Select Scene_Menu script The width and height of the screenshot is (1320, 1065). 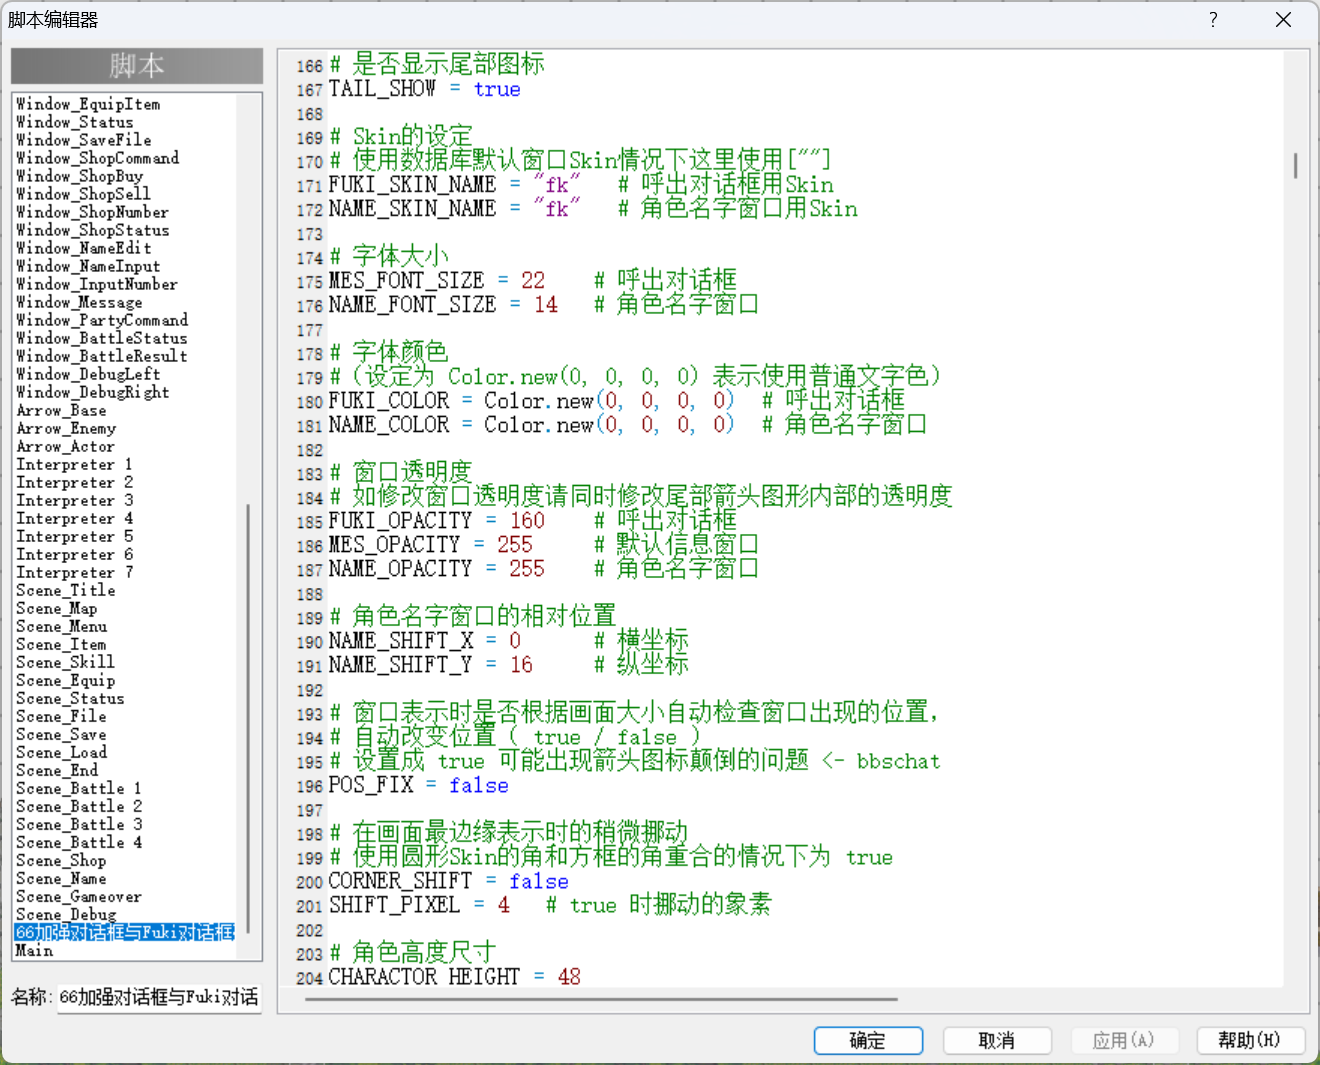[x=61, y=626]
